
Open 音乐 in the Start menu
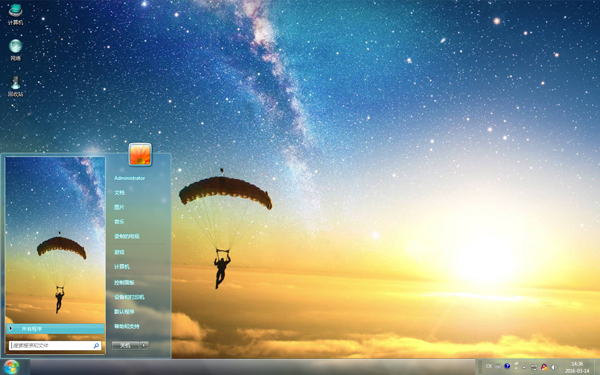[119, 222]
